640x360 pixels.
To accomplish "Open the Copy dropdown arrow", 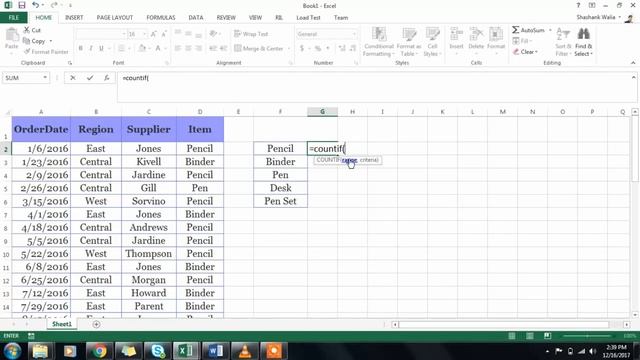I will click(51, 41).
